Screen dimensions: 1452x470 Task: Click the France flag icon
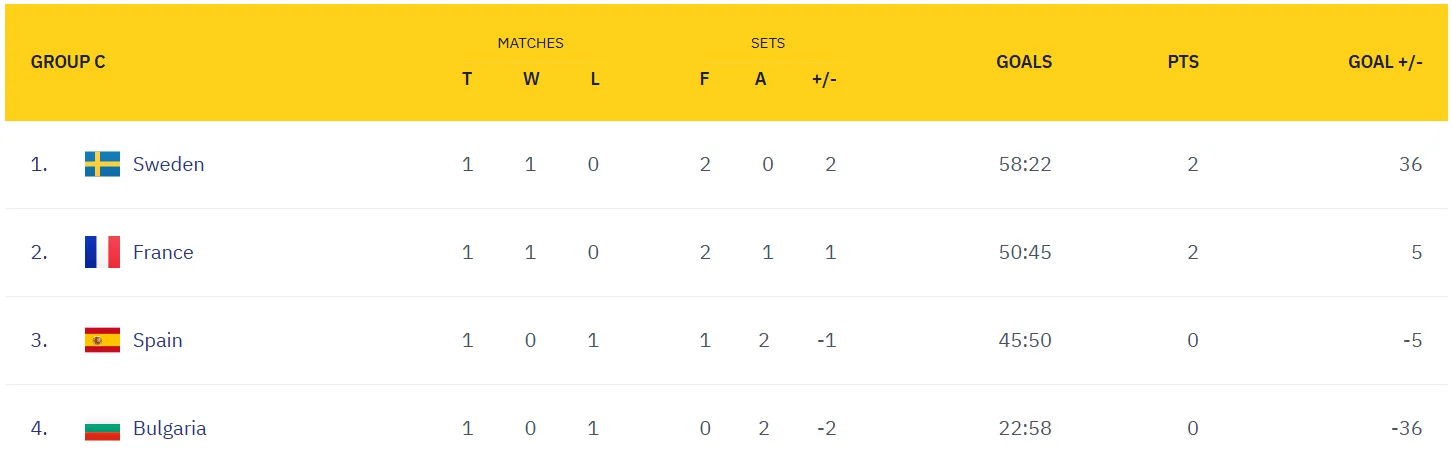click(x=102, y=252)
